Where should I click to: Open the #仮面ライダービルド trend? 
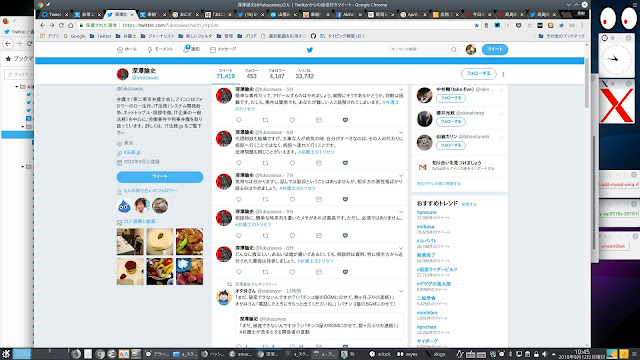pos(437,269)
